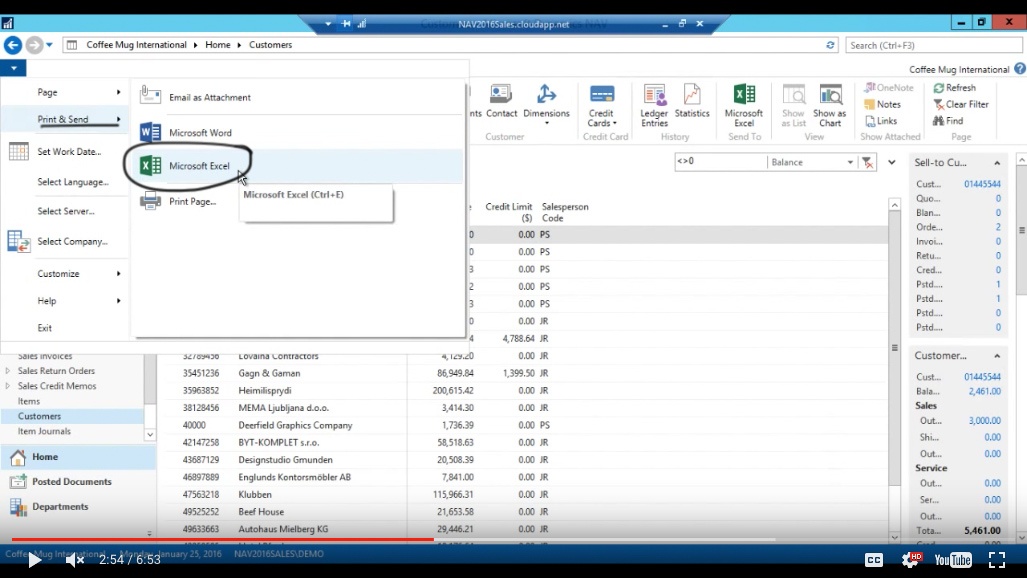Expand the Sales Credit Memos tree node
This screenshot has width=1027, height=578.
[8, 386]
